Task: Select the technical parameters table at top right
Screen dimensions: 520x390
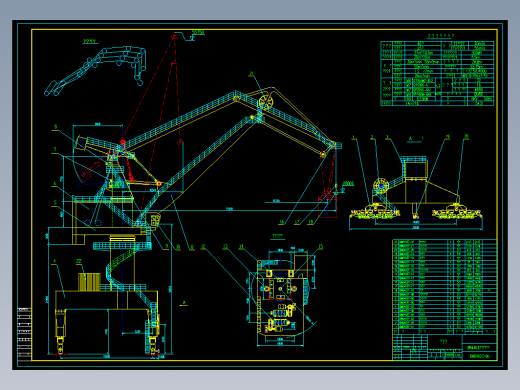Action: (x=437, y=73)
